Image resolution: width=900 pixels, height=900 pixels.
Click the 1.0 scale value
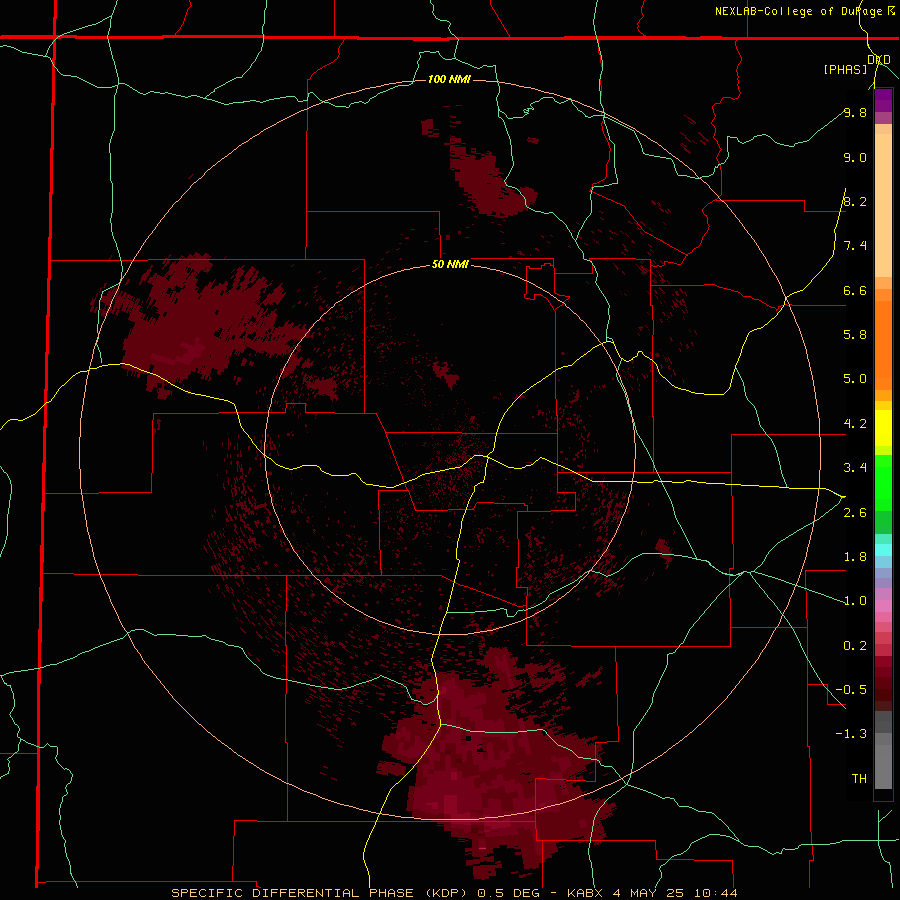pyautogui.click(x=855, y=601)
